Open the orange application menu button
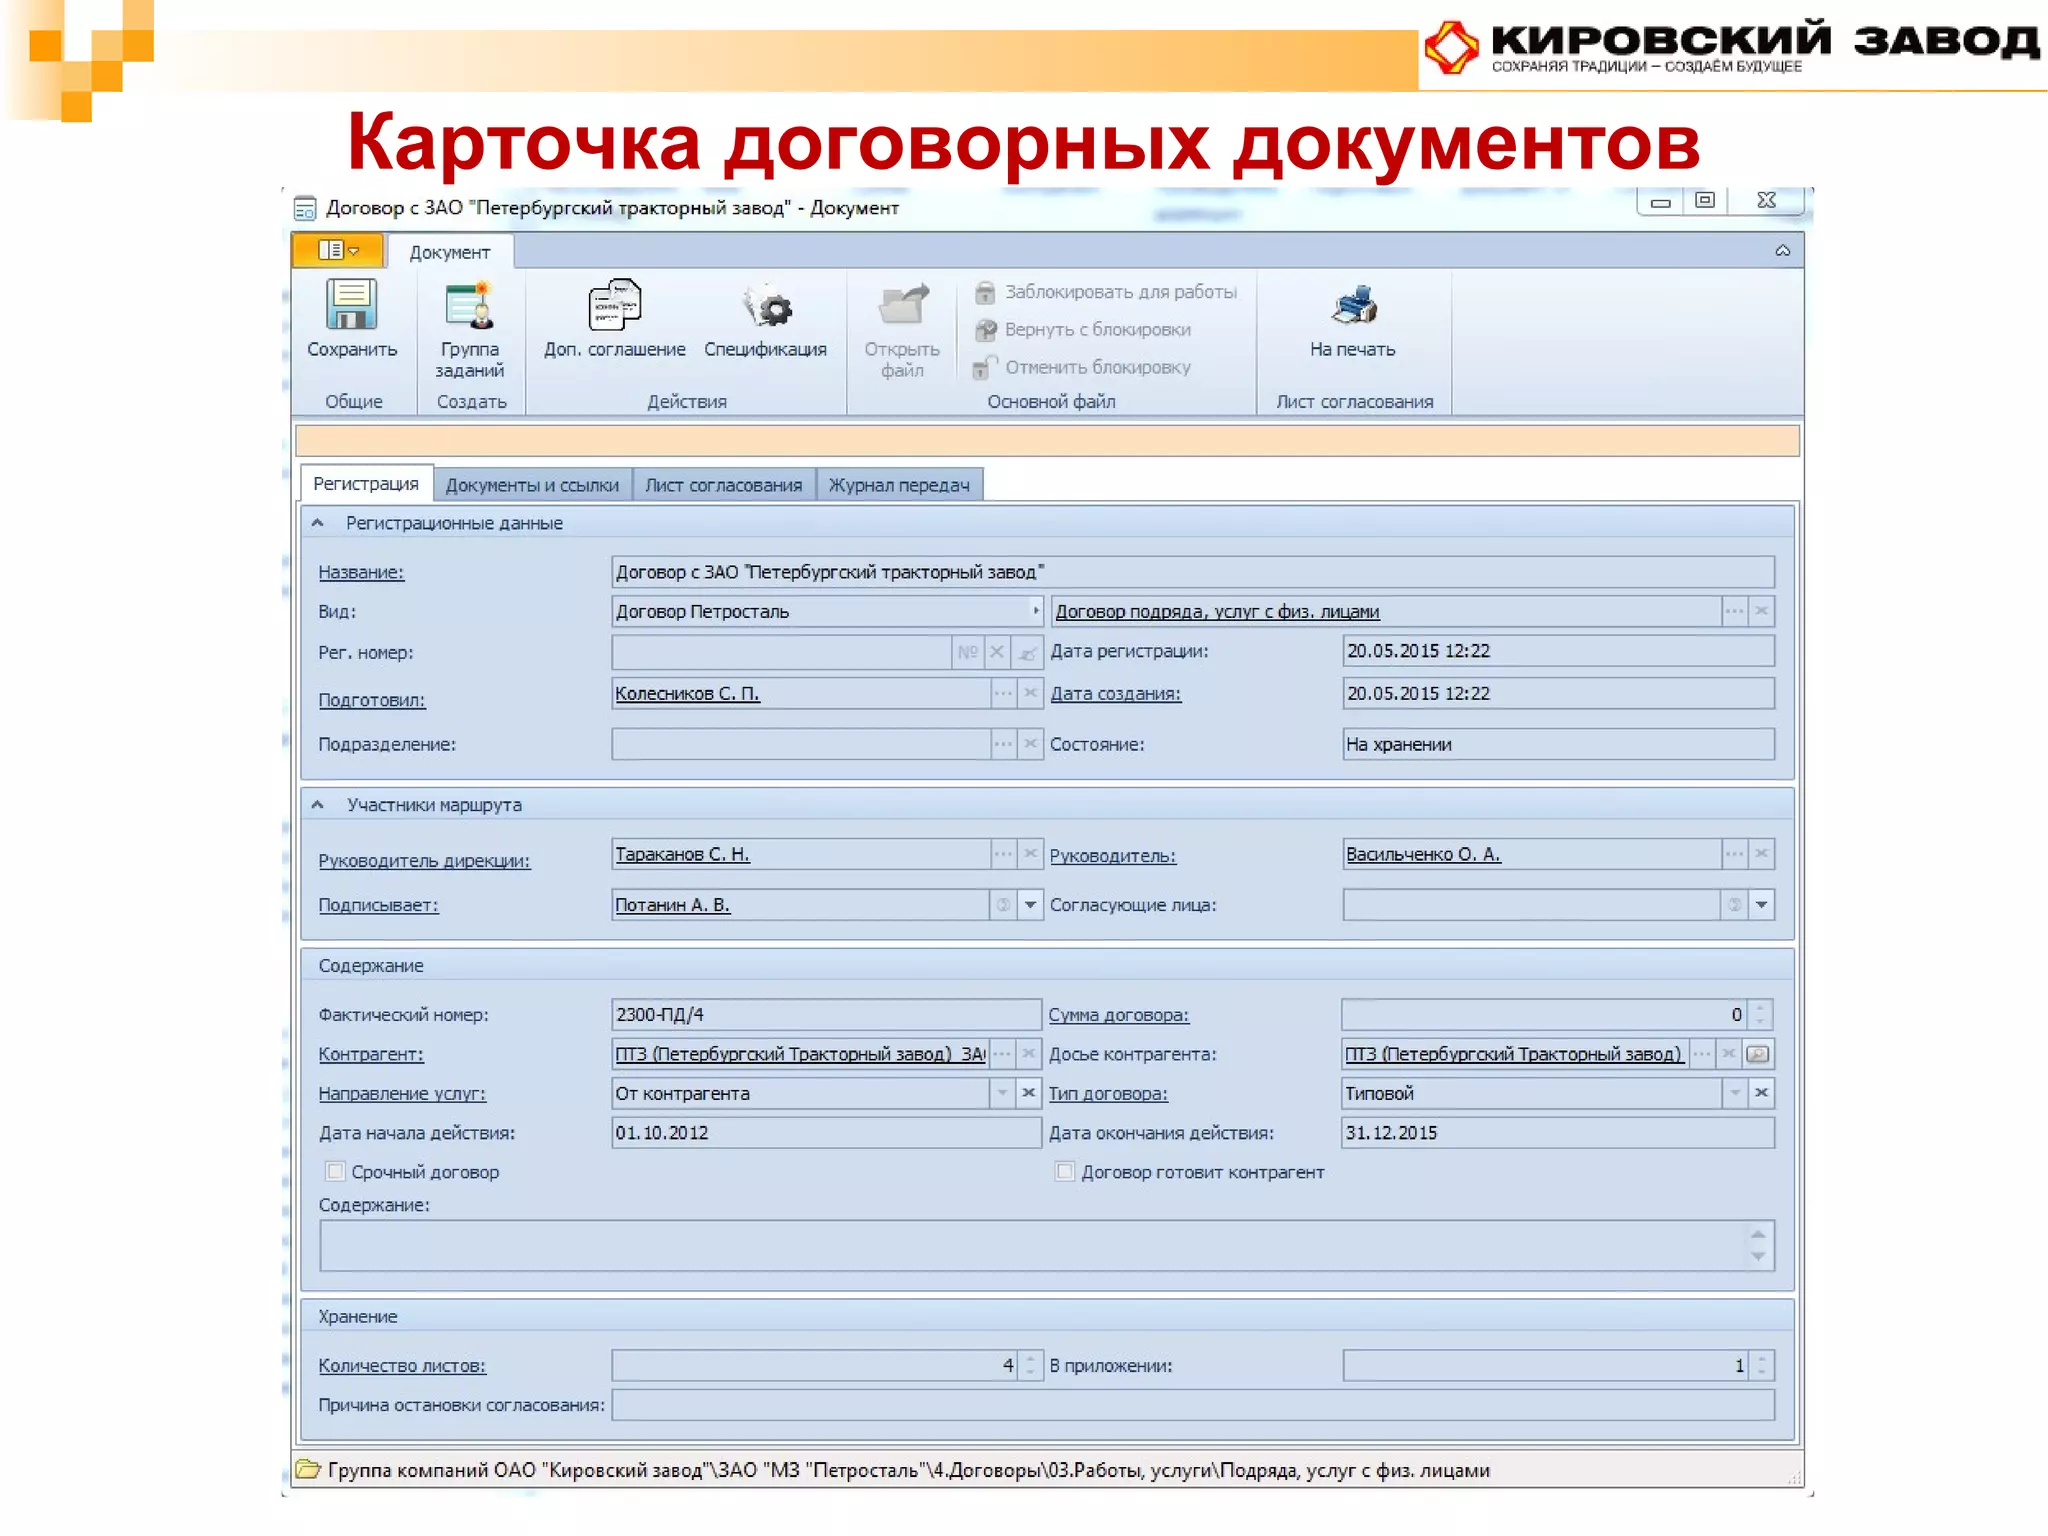Image resolution: width=2048 pixels, height=1536 pixels. pos(338,250)
